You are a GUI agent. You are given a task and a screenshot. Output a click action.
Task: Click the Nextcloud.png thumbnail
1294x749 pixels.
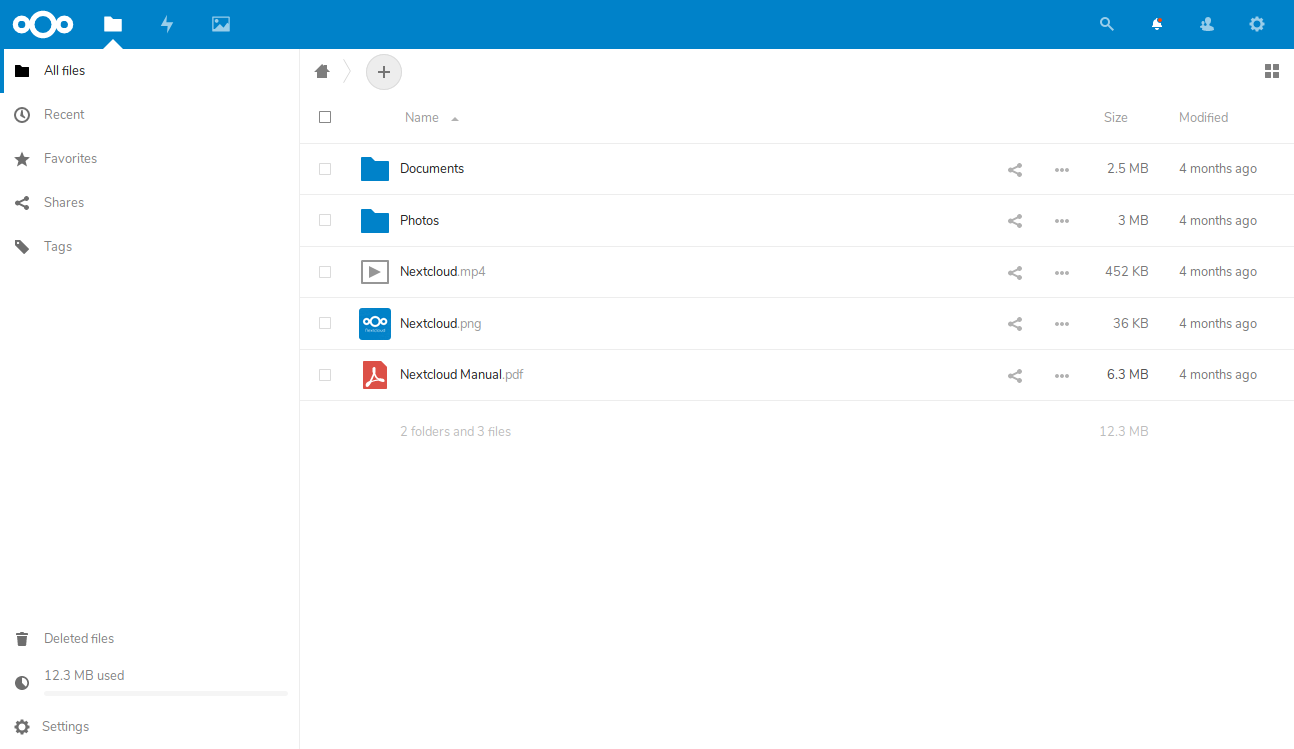pos(375,323)
